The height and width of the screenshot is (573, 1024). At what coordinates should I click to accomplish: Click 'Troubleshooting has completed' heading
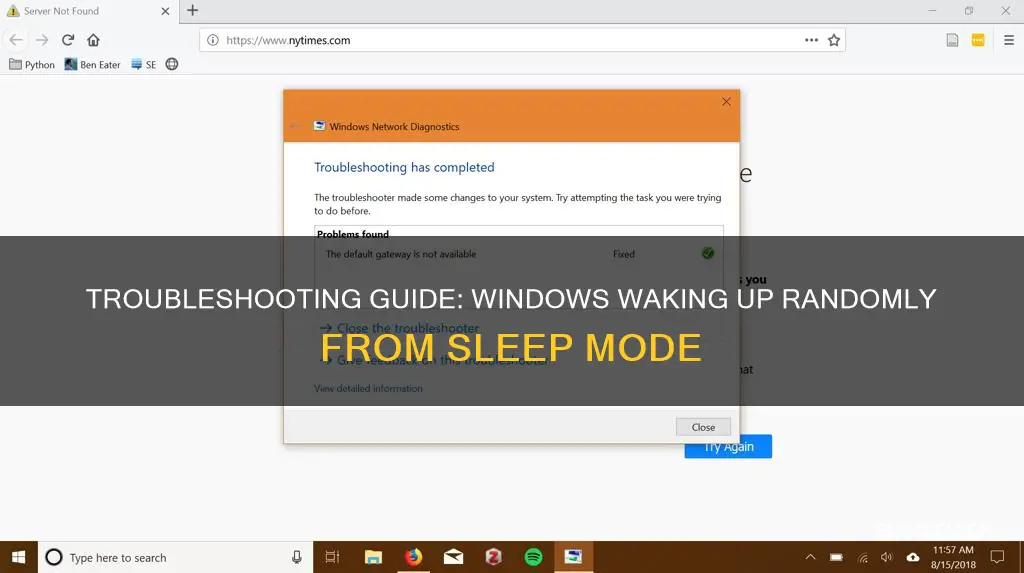[404, 167]
